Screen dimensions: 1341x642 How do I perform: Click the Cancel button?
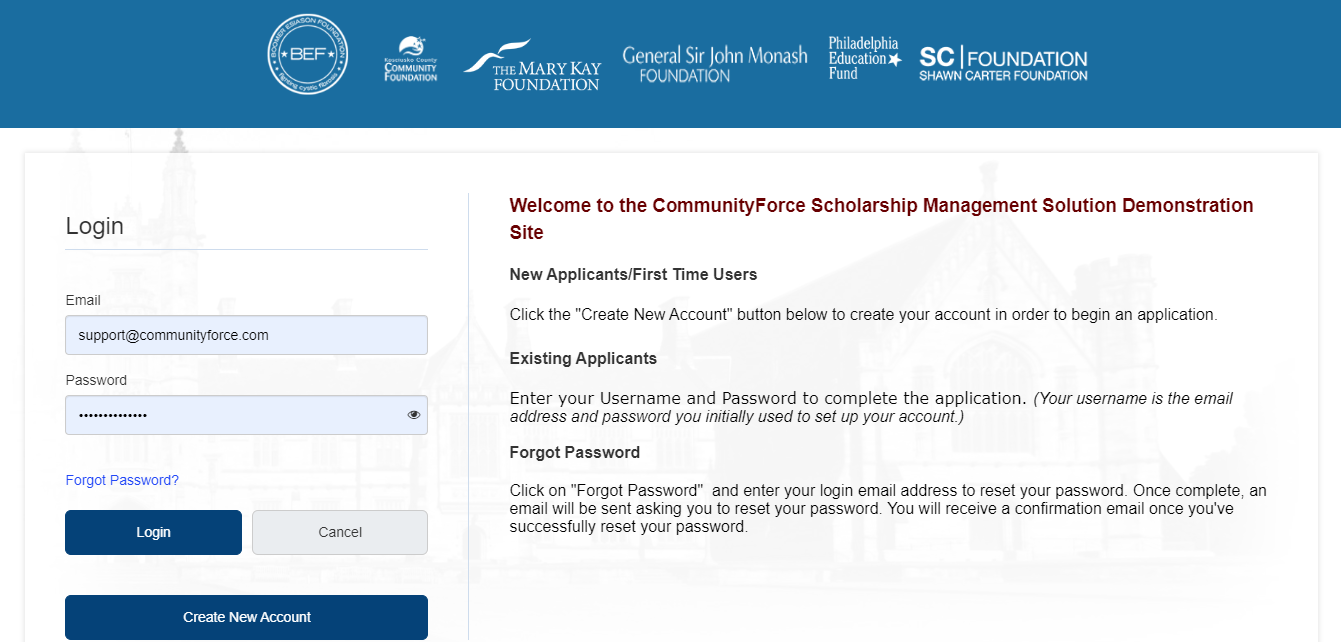340,532
